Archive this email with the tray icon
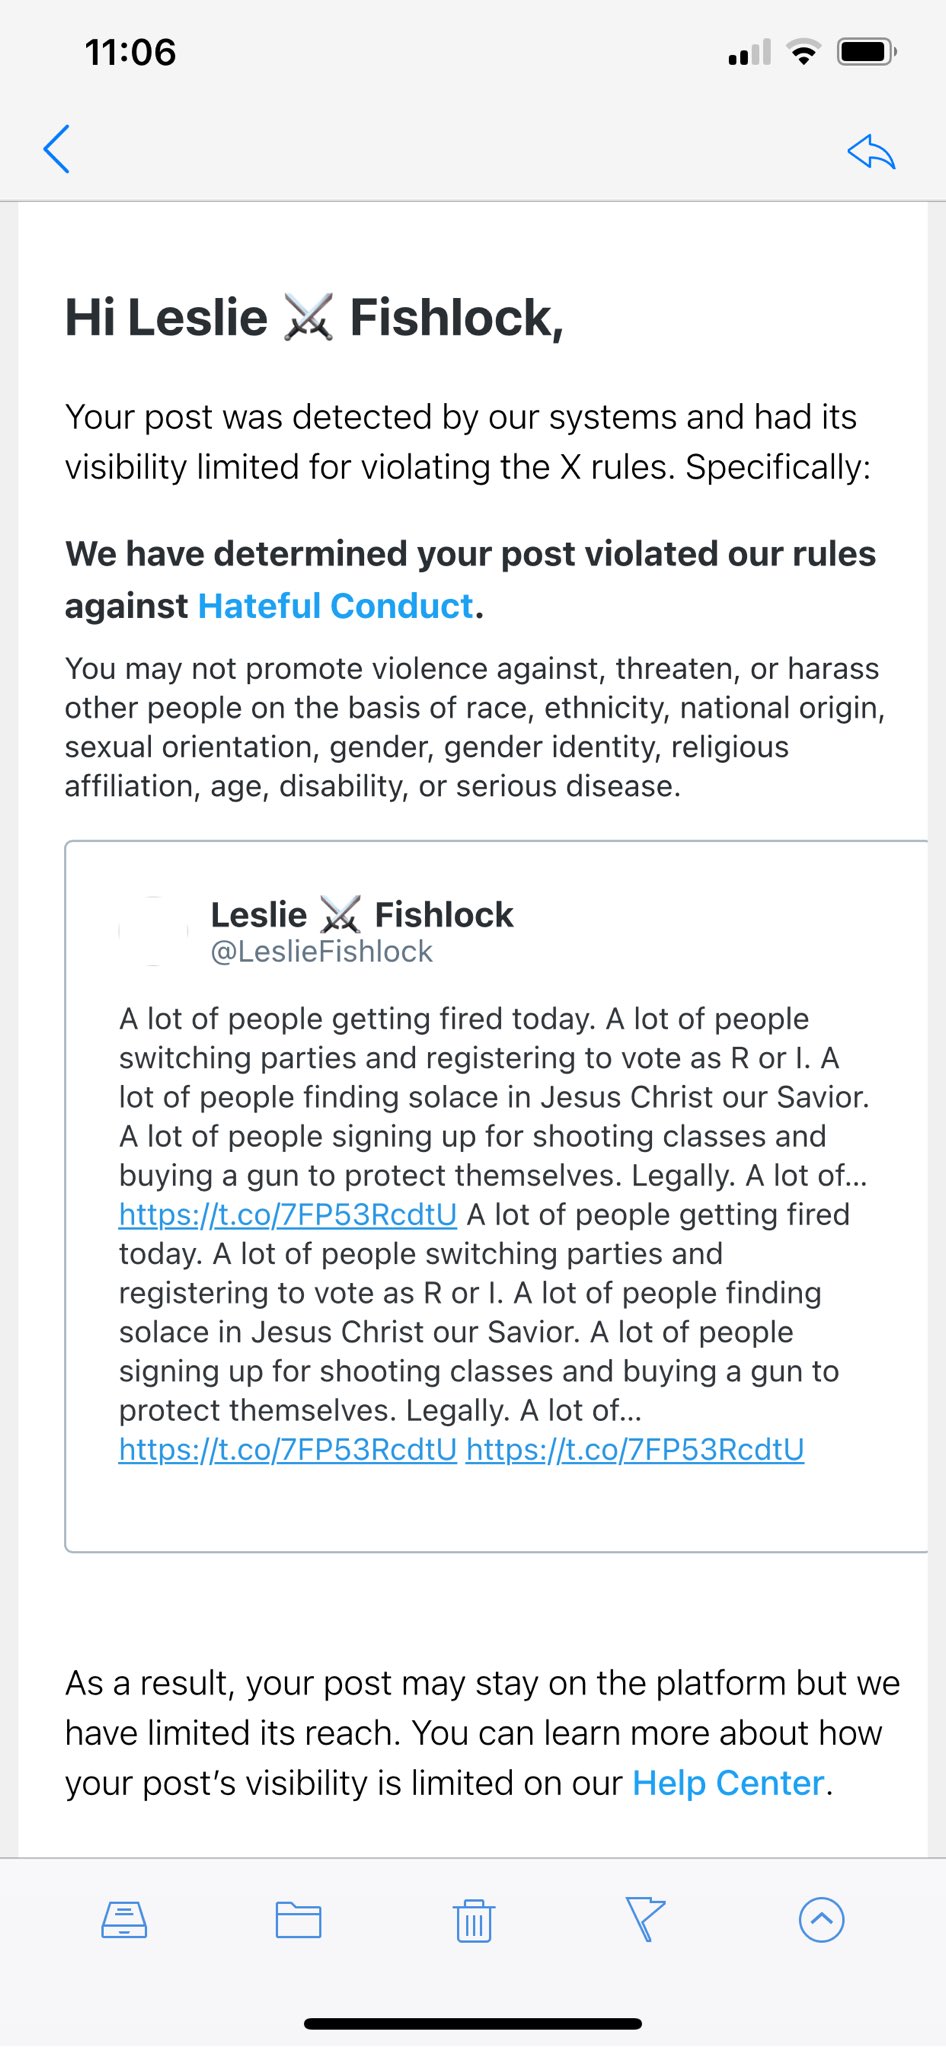The image size is (946, 2048). tap(124, 1919)
